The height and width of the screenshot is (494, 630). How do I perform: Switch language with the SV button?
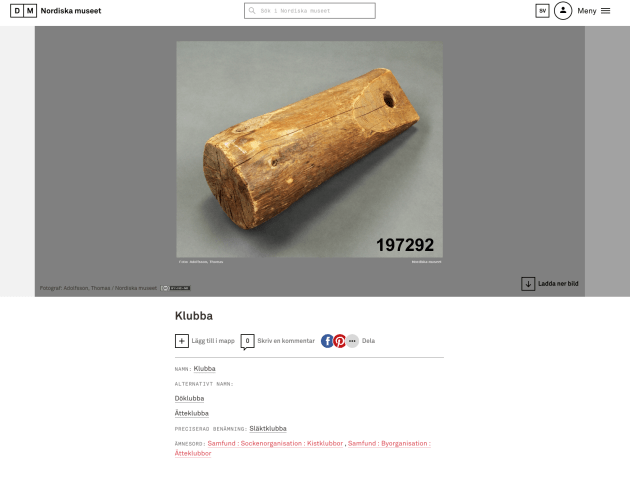click(x=542, y=11)
